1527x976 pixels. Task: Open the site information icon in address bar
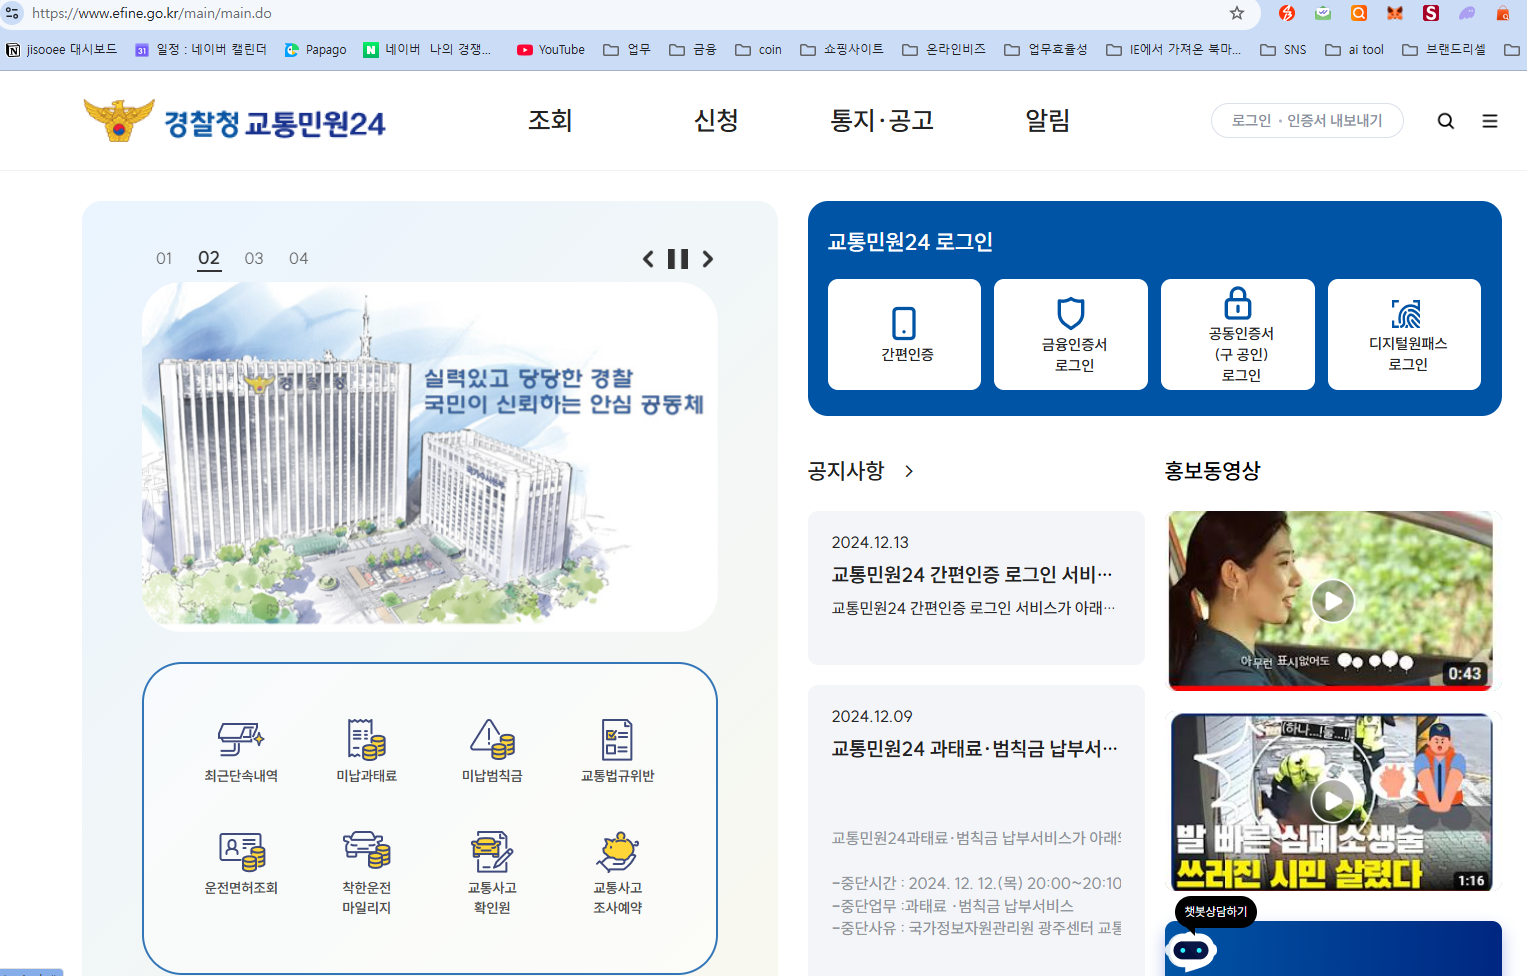point(12,13)
